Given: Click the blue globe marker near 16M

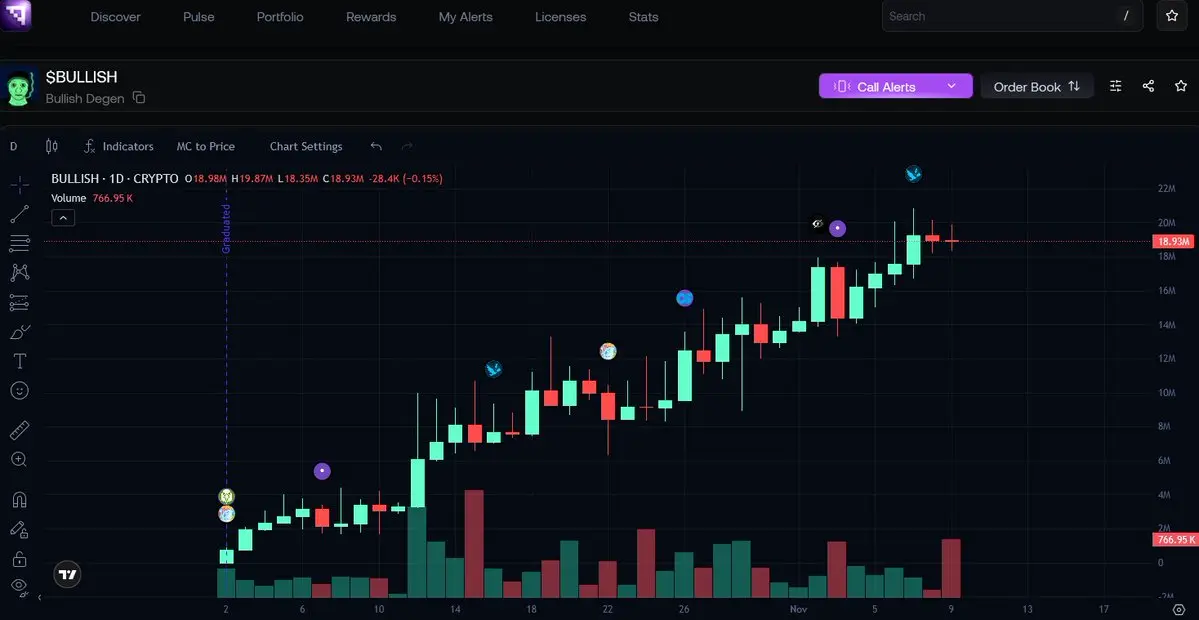Looking at the screenshot, I should [684, 298].
